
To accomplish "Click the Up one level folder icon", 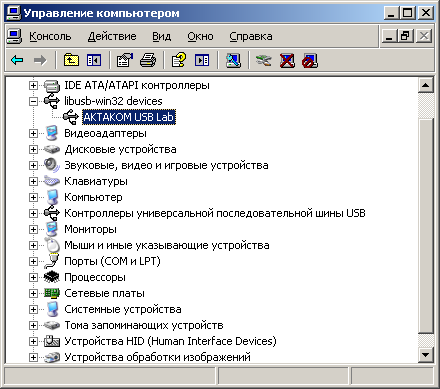I will click(x=71, y=60).
